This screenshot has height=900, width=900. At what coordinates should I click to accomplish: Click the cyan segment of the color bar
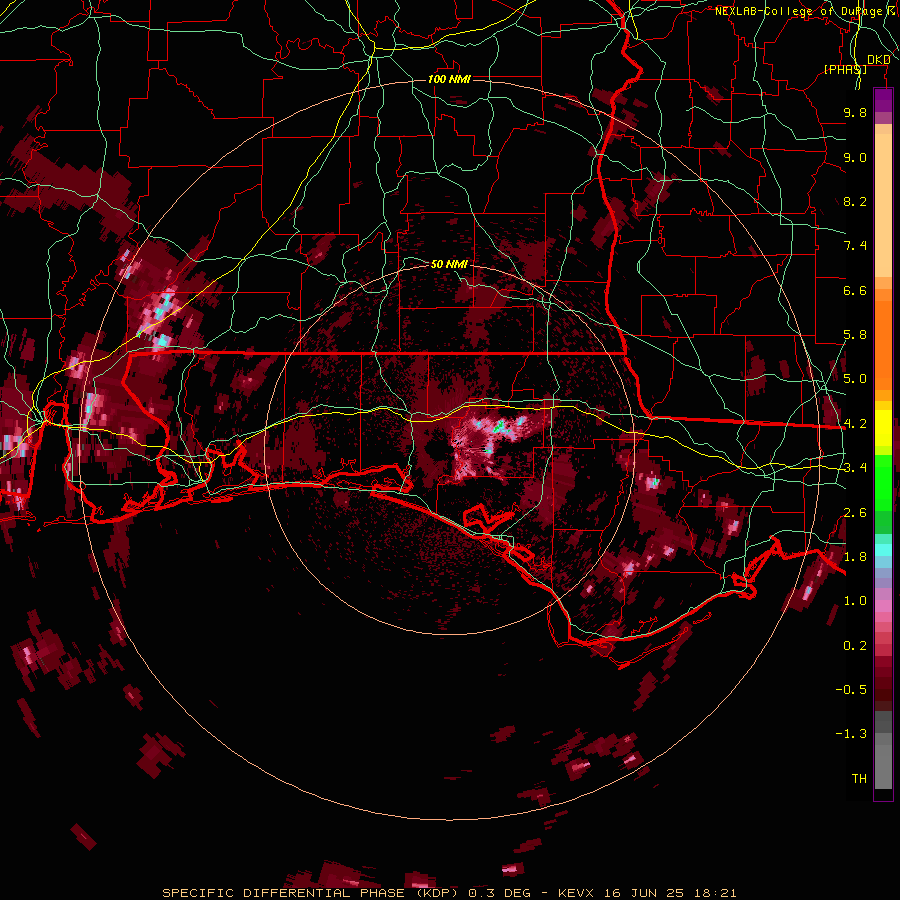(x=883, y=550)
